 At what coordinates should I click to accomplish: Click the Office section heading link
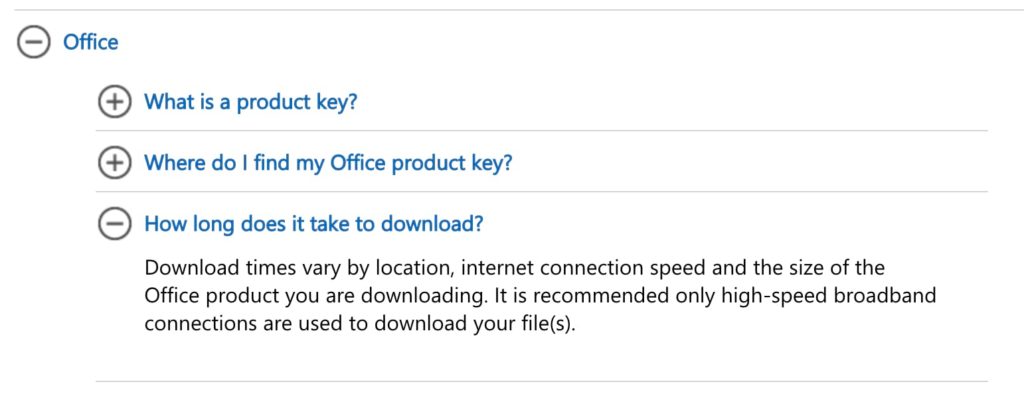click(x=91, y=42)
